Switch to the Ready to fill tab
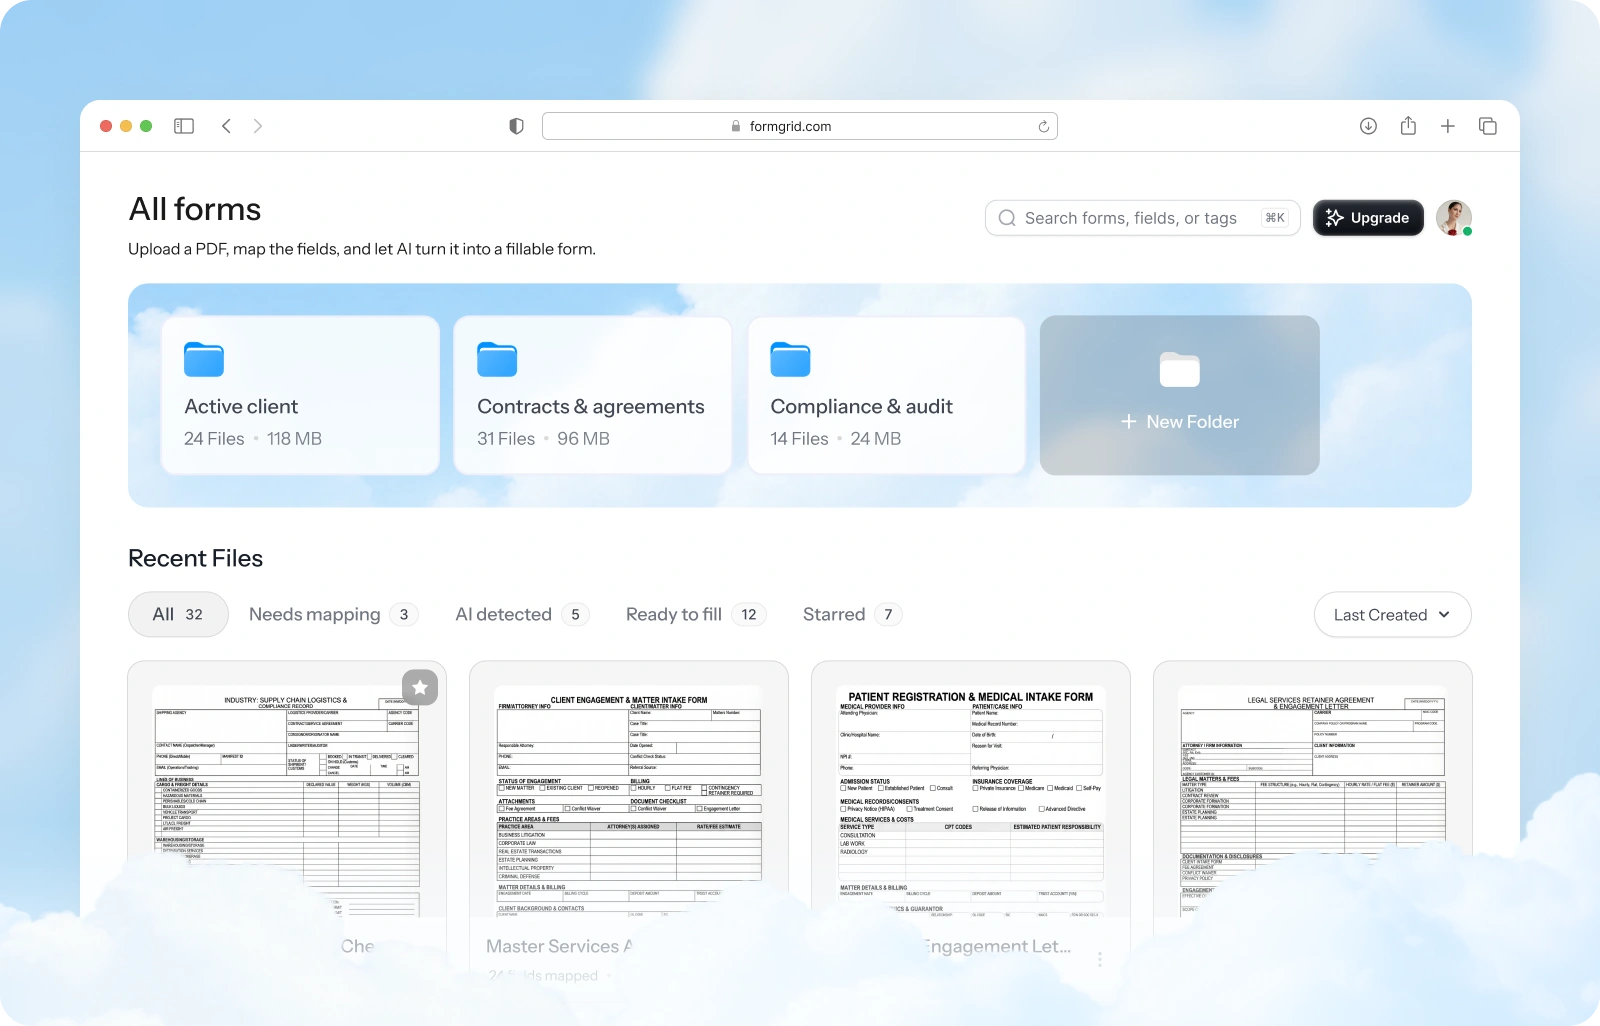This screenshot has width=1600, height=1026. 696,614
